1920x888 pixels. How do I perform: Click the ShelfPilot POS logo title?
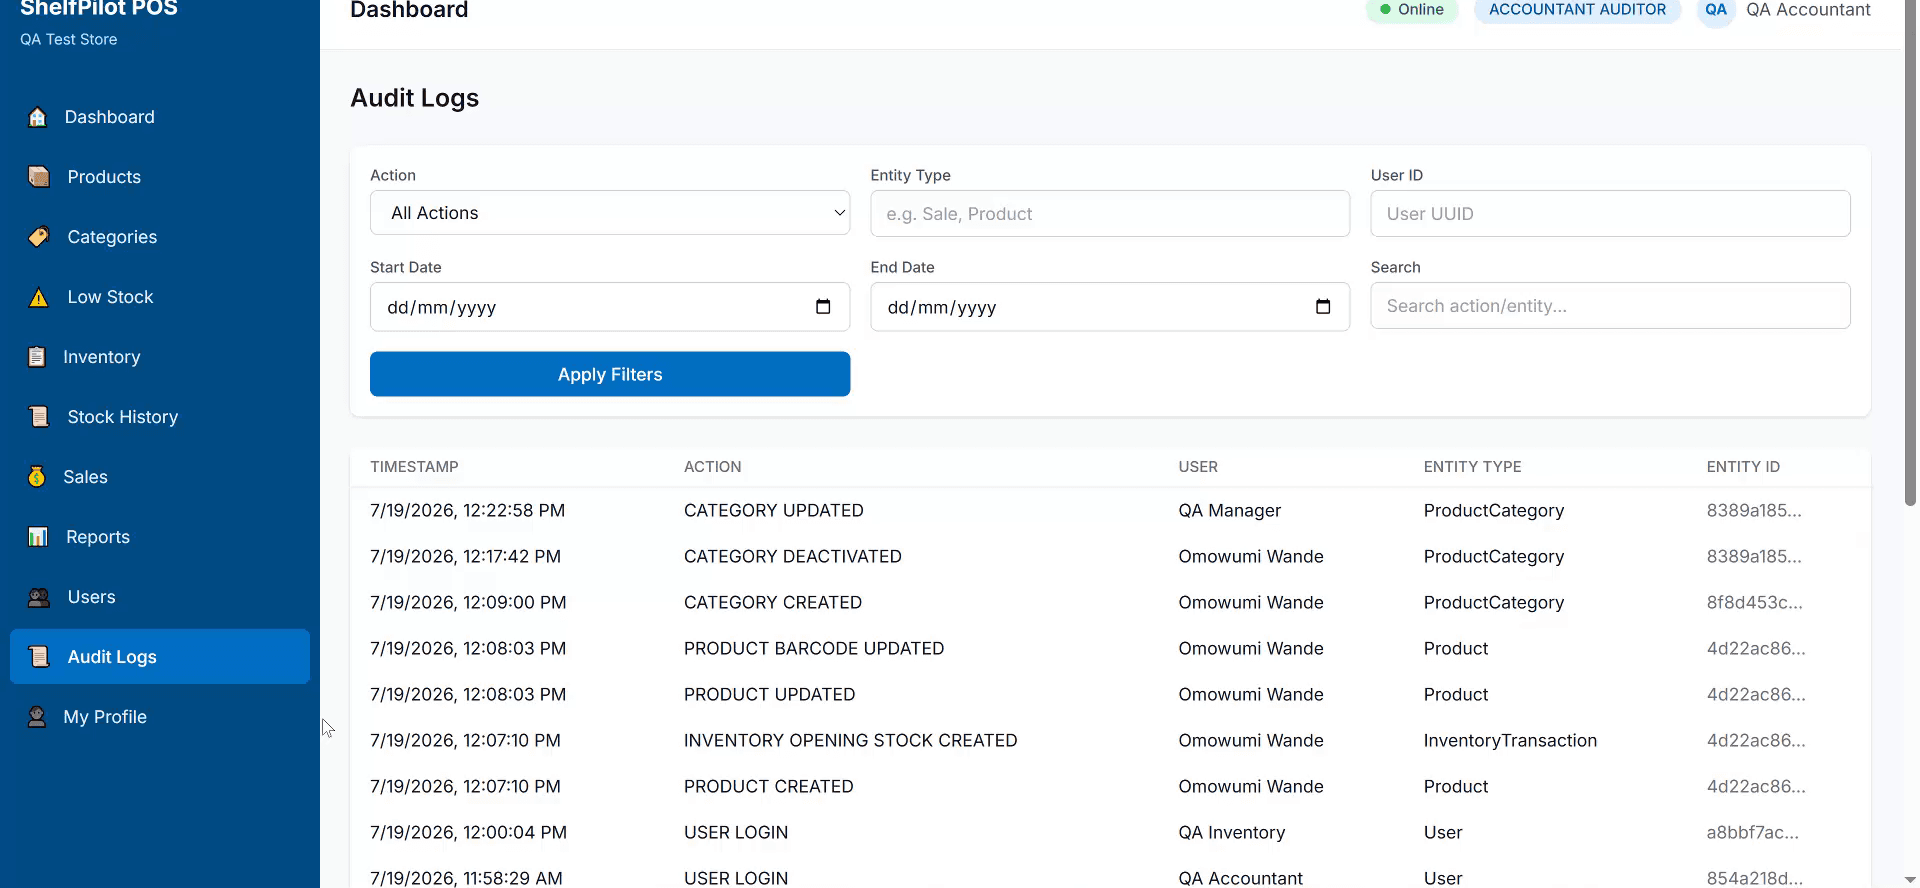coord(99,9)
